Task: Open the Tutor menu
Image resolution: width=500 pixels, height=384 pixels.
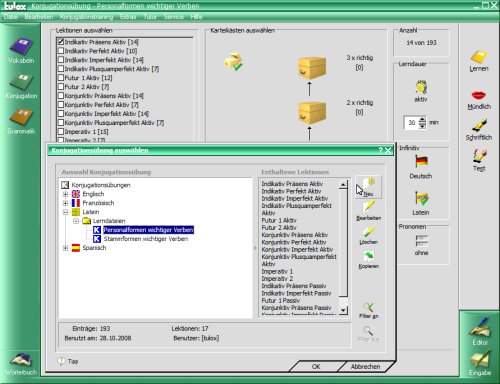Action: click(x=150, y=17)
